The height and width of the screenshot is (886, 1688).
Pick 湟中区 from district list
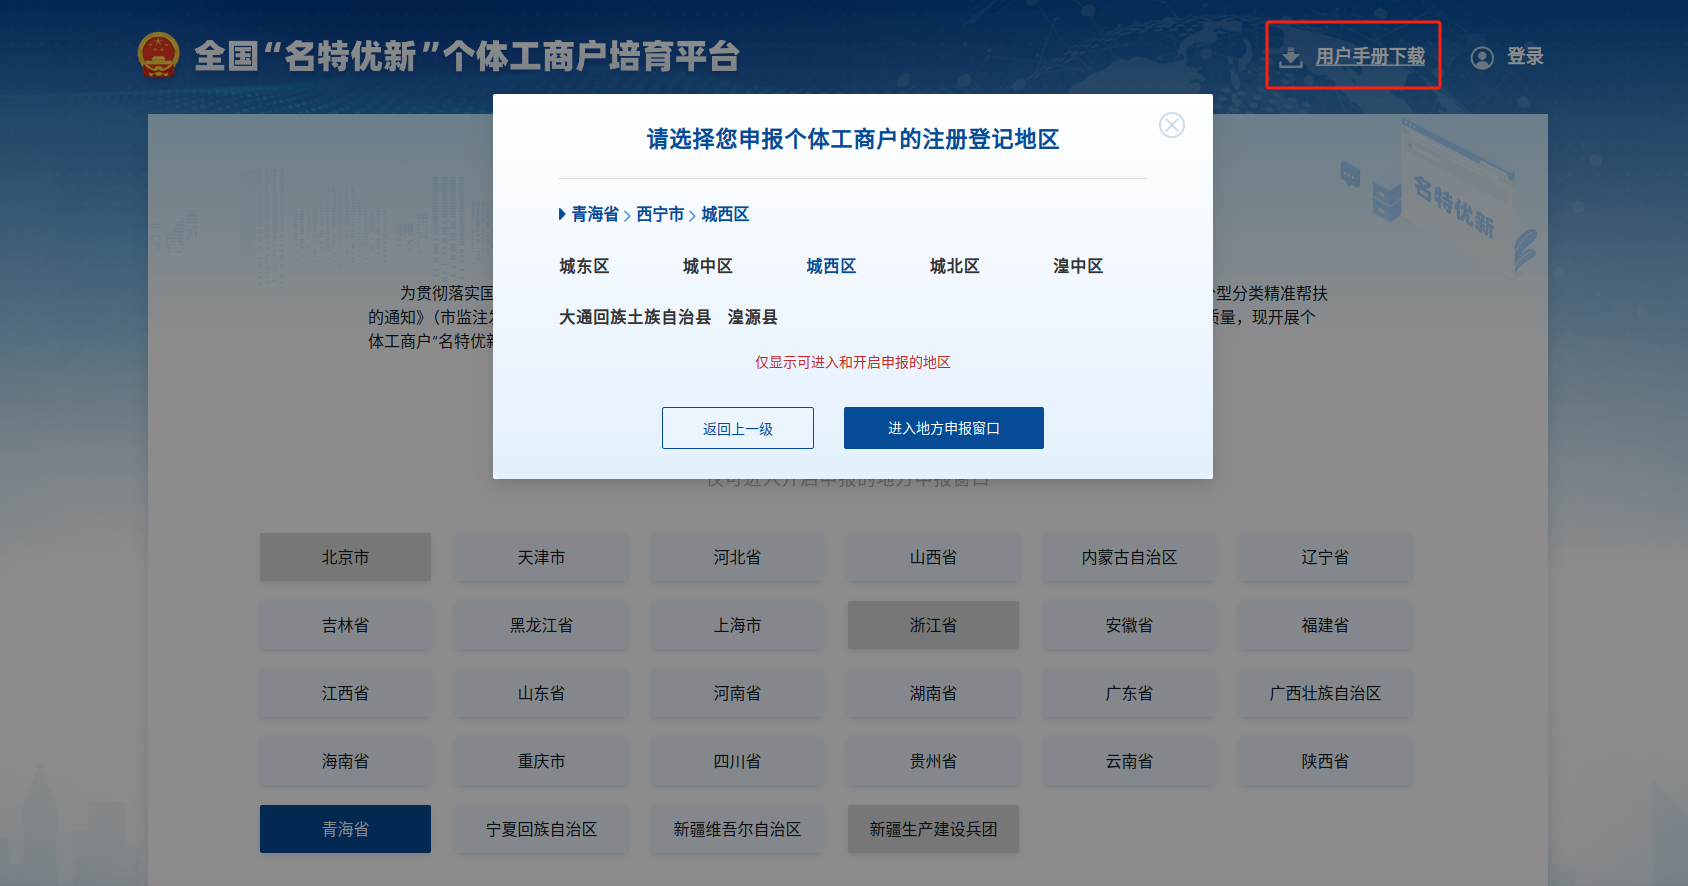[1077, 266]
